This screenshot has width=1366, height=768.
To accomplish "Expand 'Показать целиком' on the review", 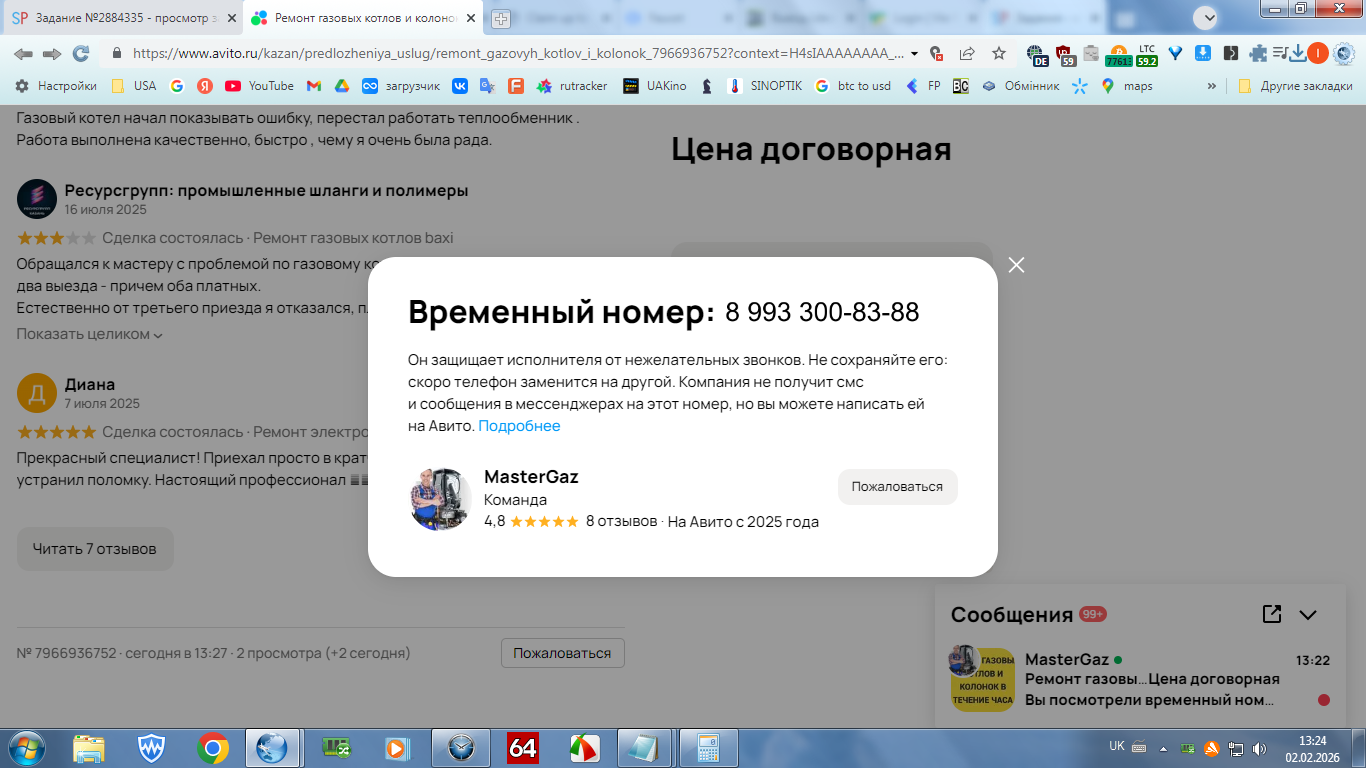I will [90, 334].
